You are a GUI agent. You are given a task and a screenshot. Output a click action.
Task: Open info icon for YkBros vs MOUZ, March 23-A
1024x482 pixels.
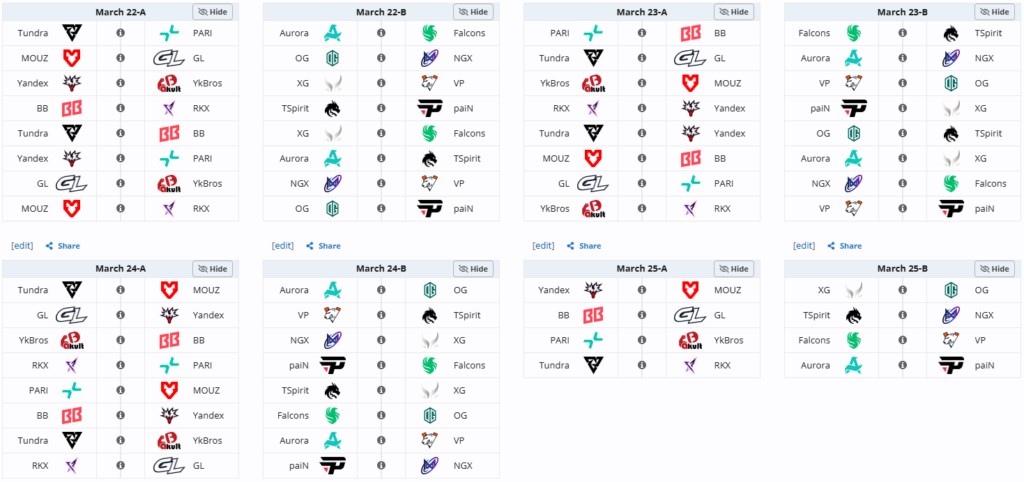point(642,82)
